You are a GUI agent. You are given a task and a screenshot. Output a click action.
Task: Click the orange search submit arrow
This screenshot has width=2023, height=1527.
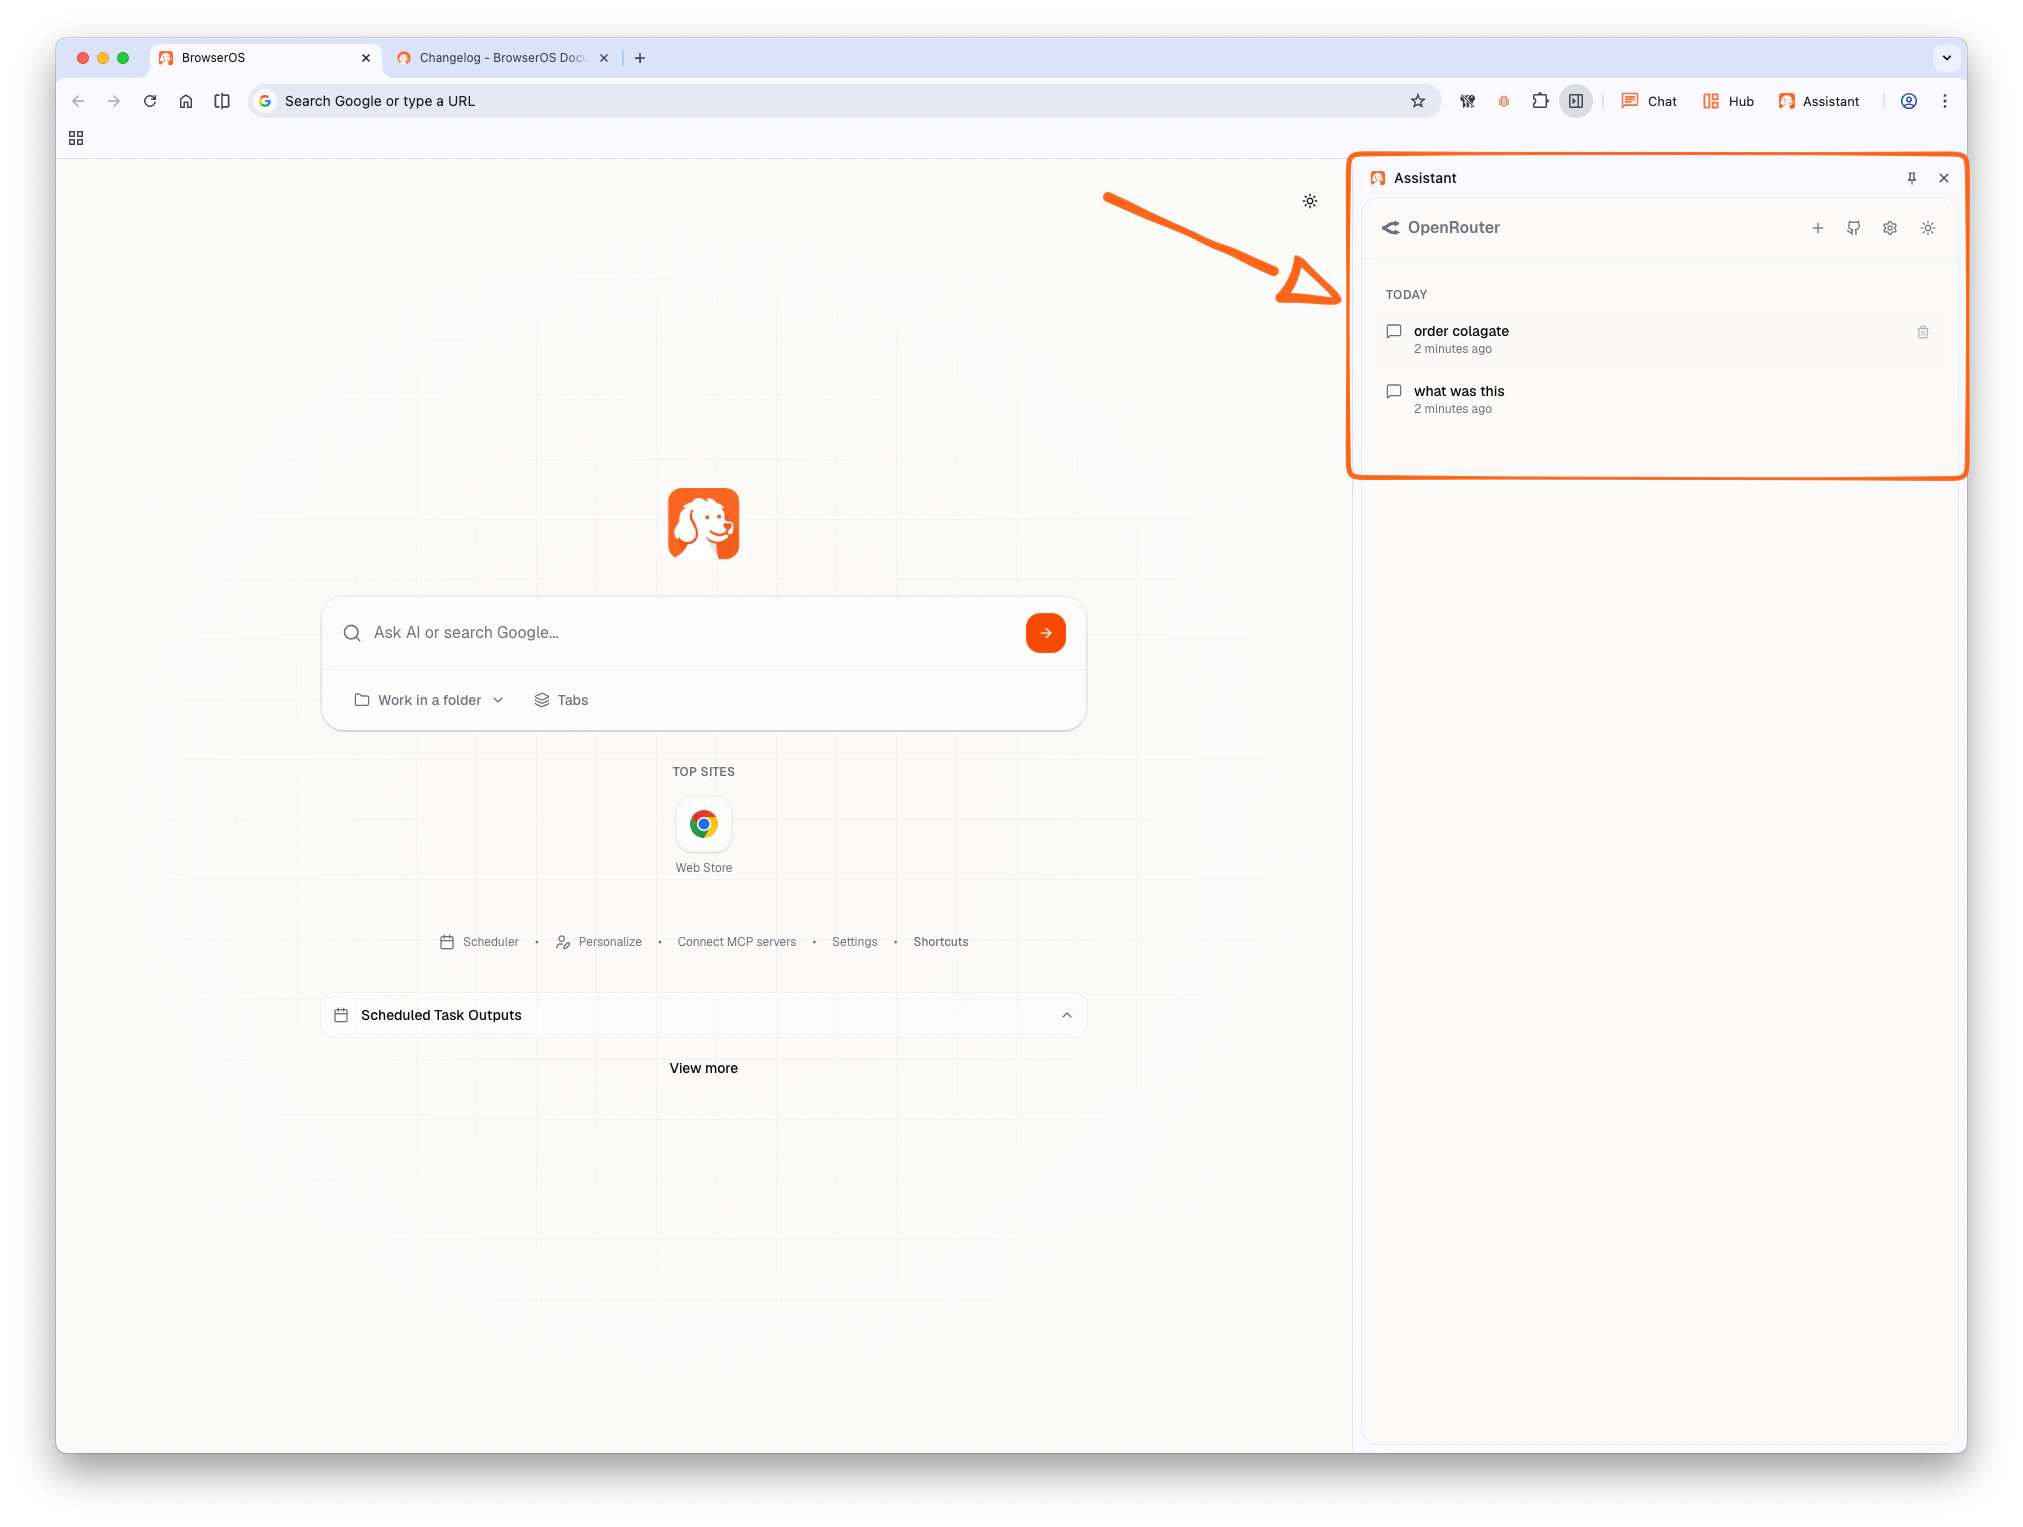1045,633
